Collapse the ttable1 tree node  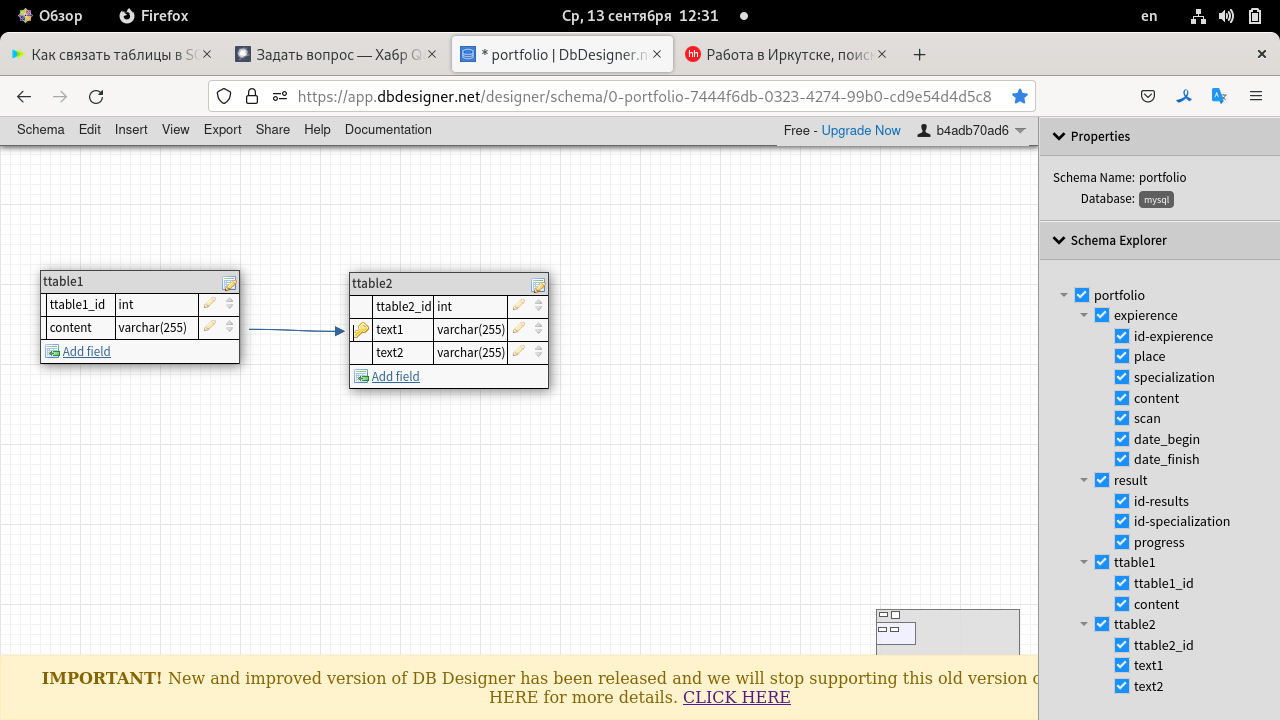click(x=1084, y=562)
